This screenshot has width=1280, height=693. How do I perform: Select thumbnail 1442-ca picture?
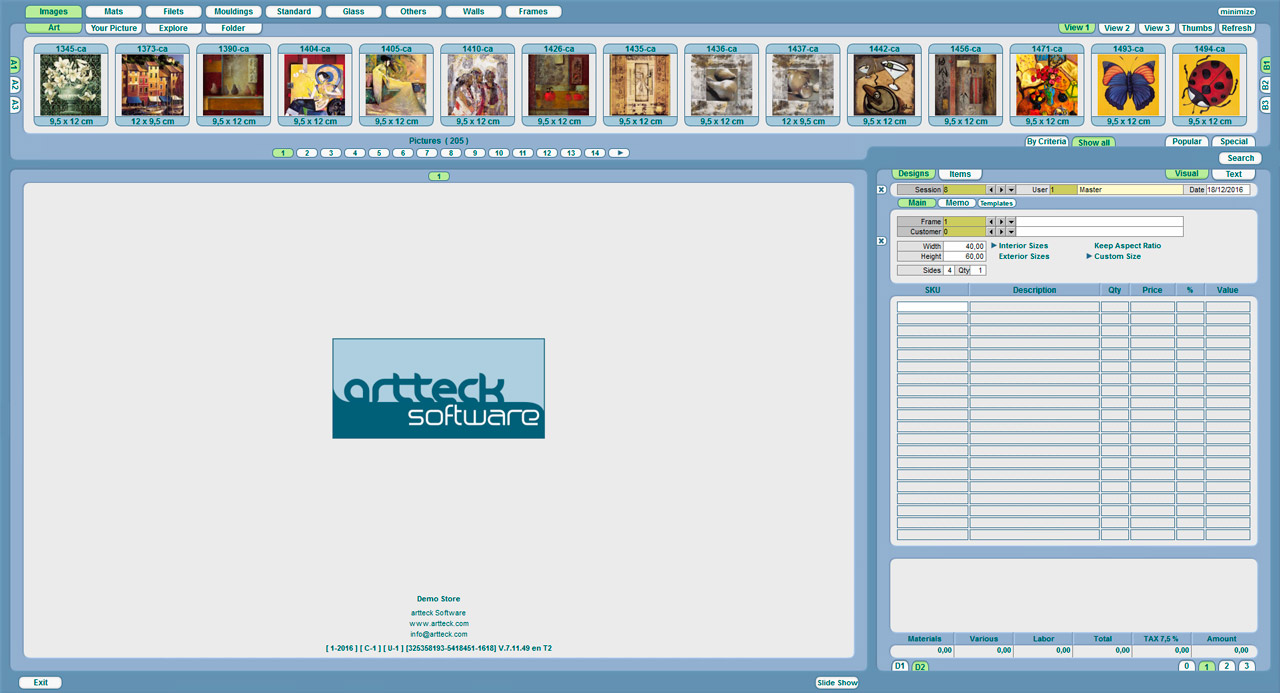pos(884,85)
